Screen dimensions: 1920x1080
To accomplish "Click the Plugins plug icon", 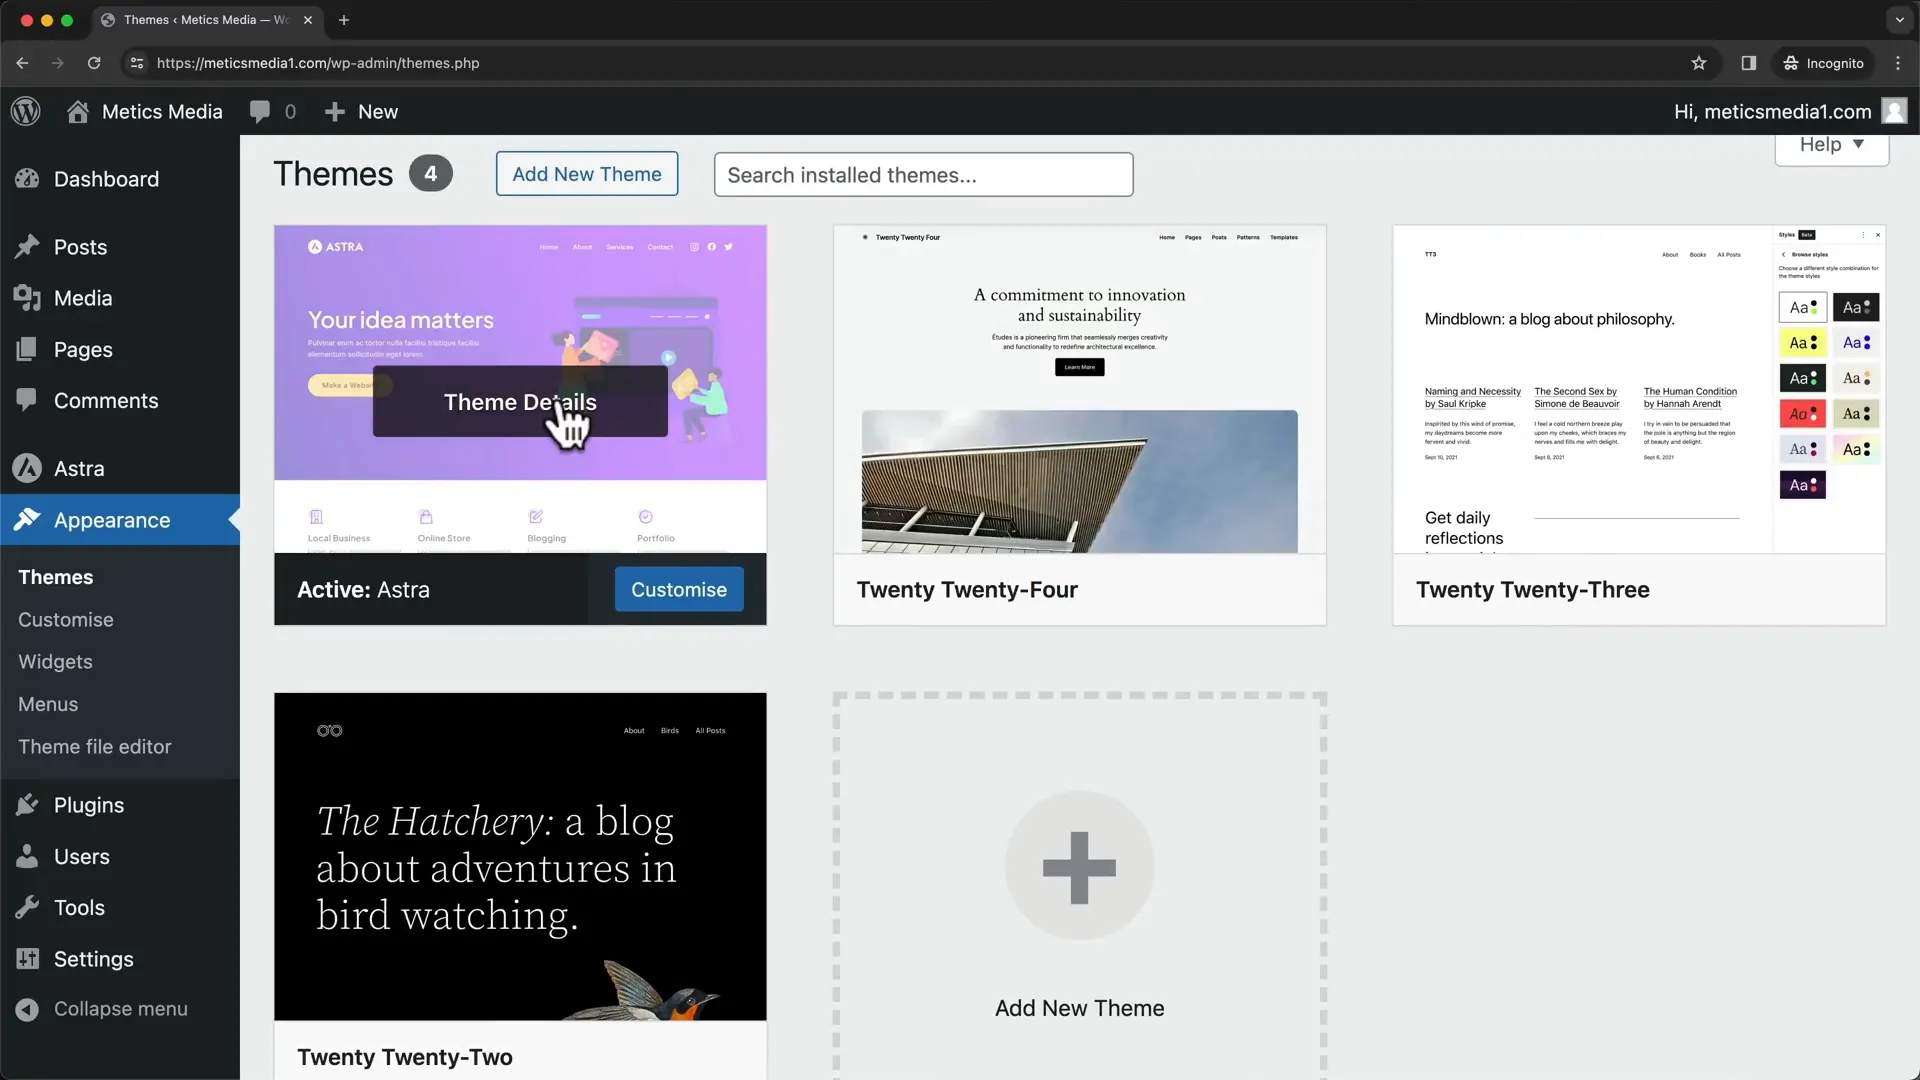I will 27,805.
